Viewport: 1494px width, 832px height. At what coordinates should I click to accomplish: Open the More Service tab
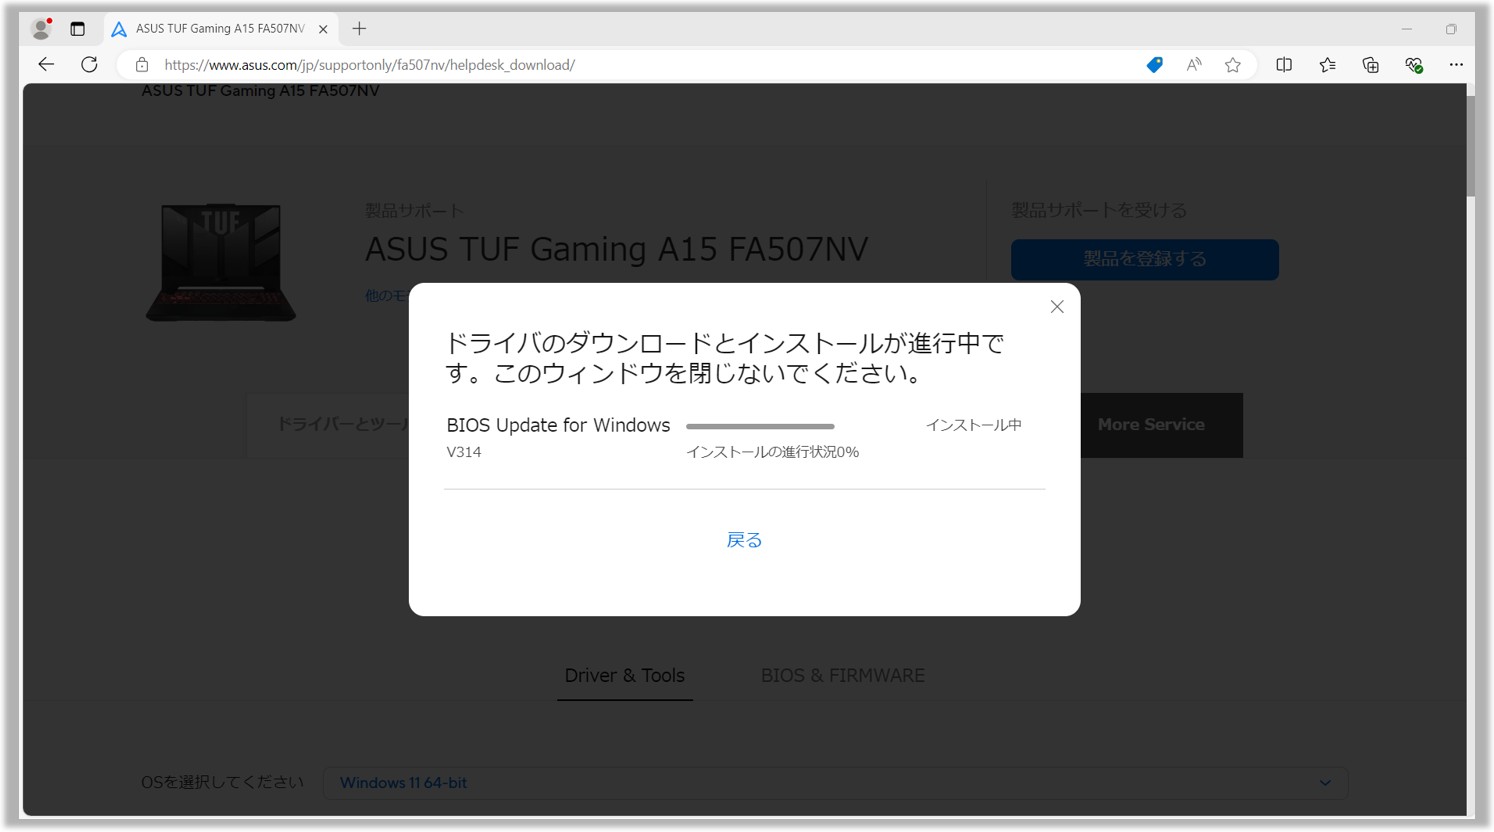click(1161, 425)
